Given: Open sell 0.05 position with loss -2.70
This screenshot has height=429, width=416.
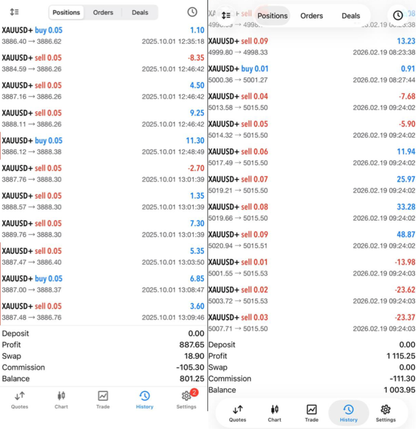Looking at the screenshot, I should [x=103, y=174].
